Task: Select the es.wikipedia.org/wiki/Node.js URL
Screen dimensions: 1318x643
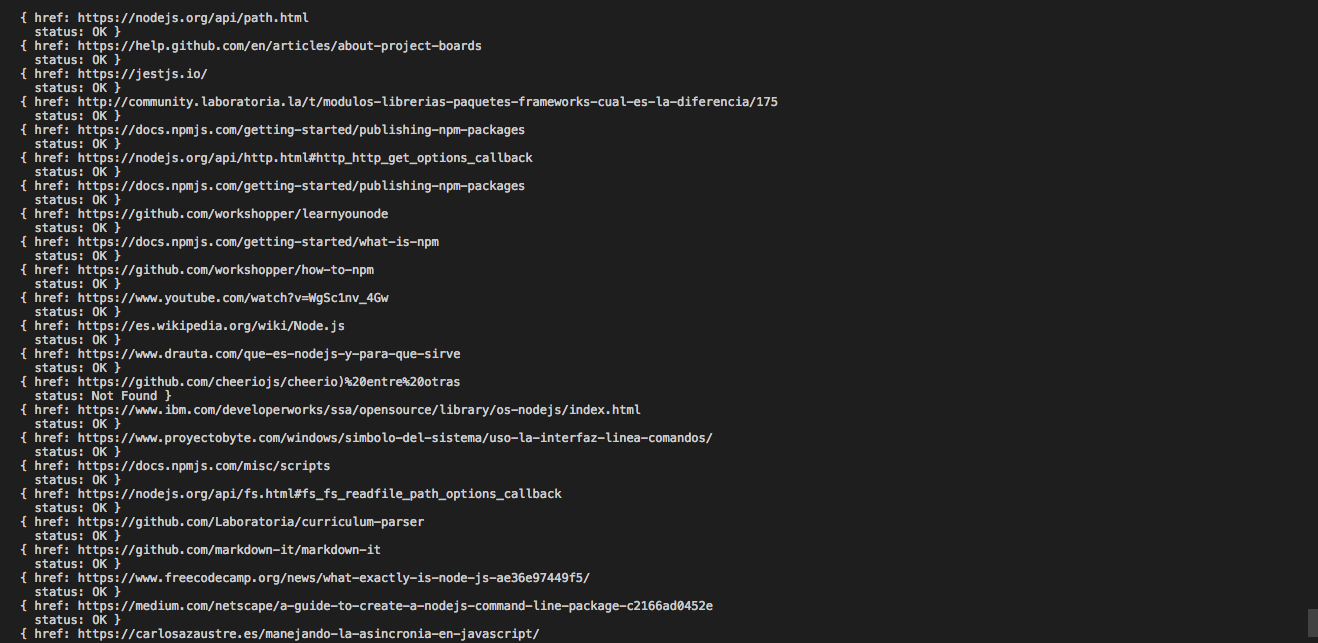Action: [211, 326]
